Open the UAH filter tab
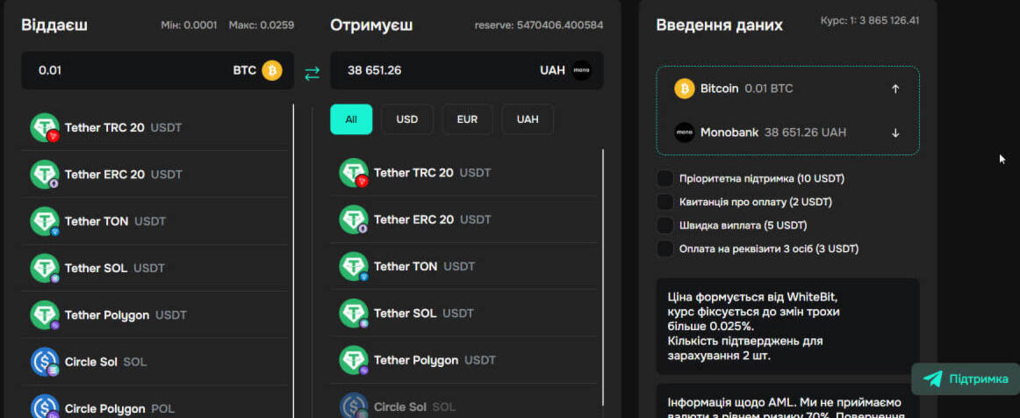Image resolution: width=1020 pixels, height=418 pixels. [527, 120]
